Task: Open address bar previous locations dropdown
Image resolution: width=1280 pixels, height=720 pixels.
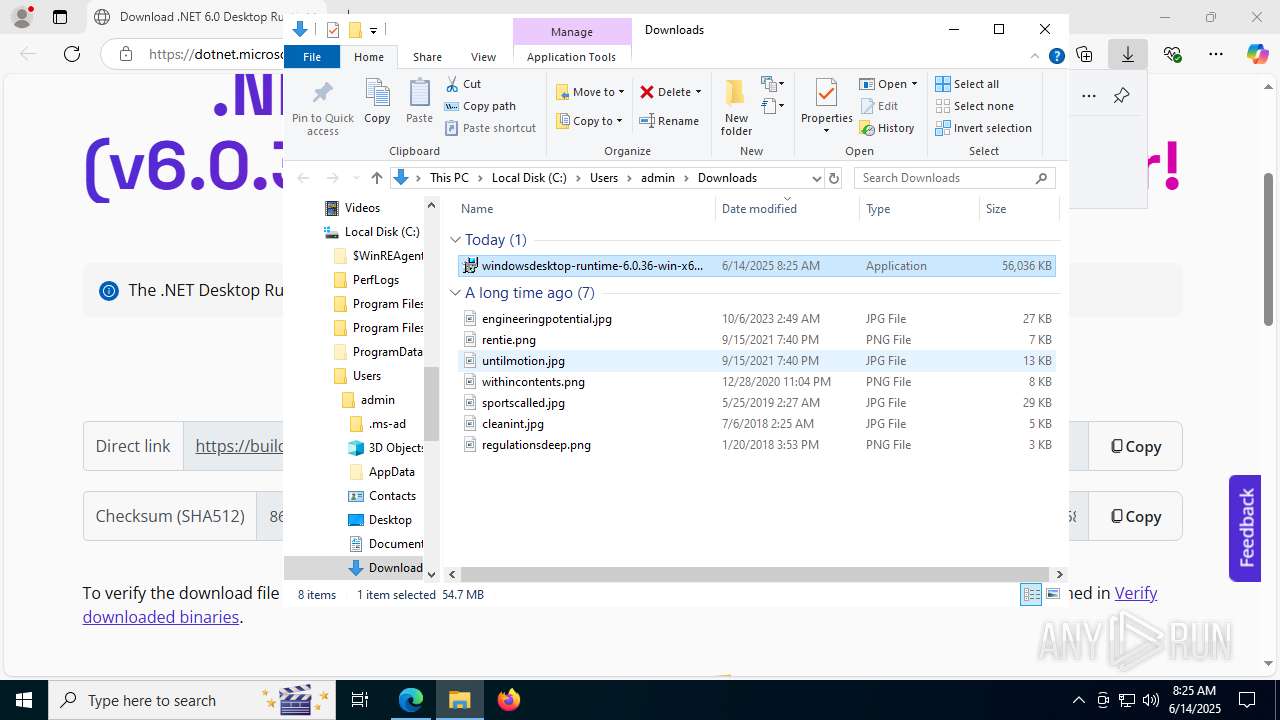Action: coord(816,178)
